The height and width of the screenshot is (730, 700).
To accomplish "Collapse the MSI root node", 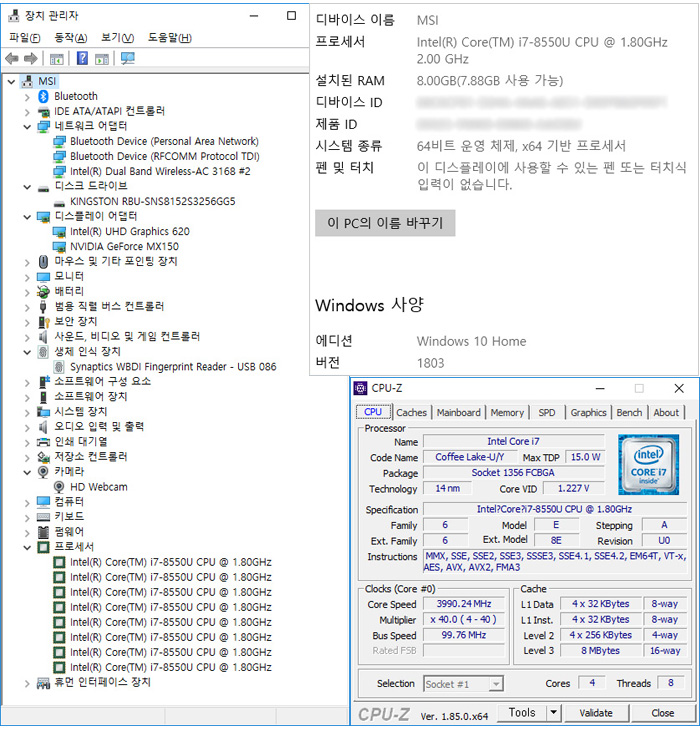I will pos(12,82).
